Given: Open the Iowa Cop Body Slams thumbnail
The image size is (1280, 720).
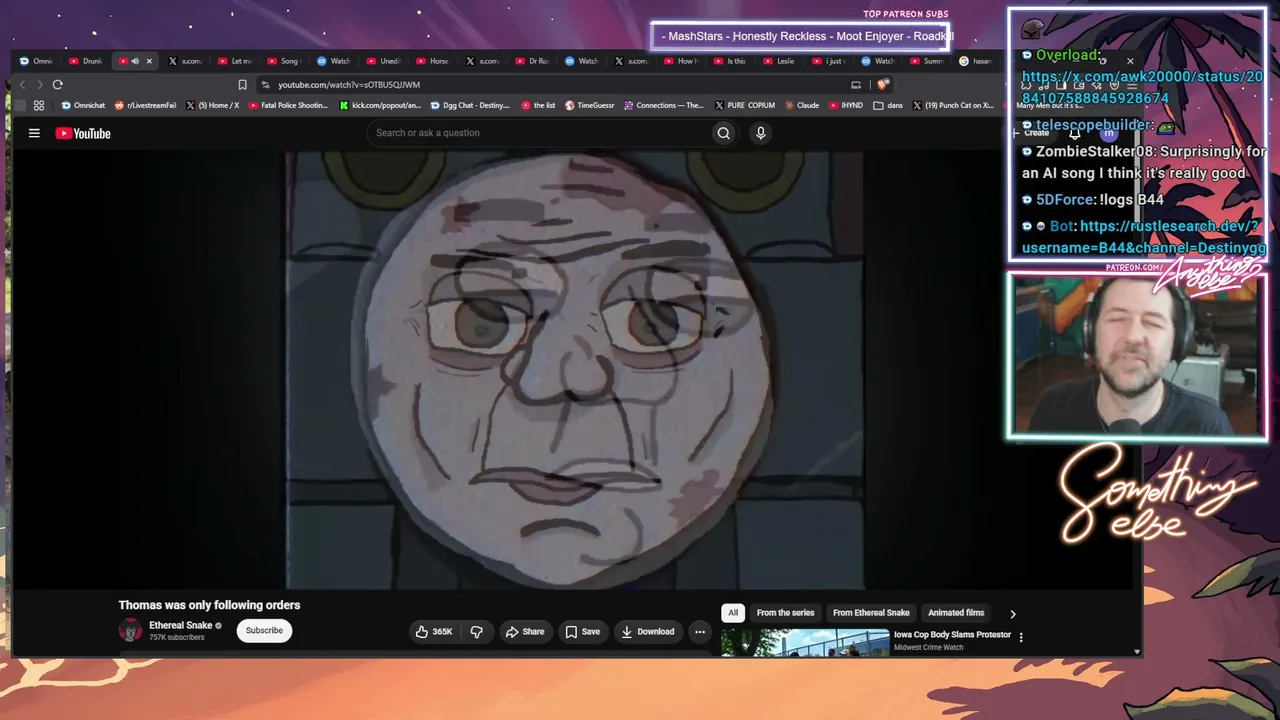Looking at the screenshot, I should click(x=805, y=642).
